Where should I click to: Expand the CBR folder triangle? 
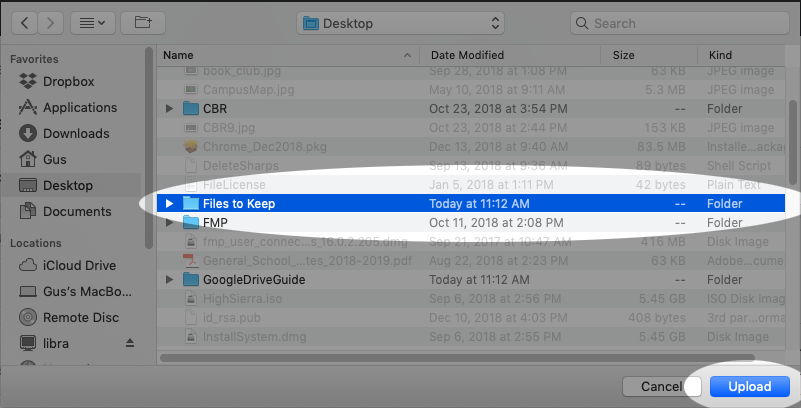pyautogui.click(x=169, y=108)
